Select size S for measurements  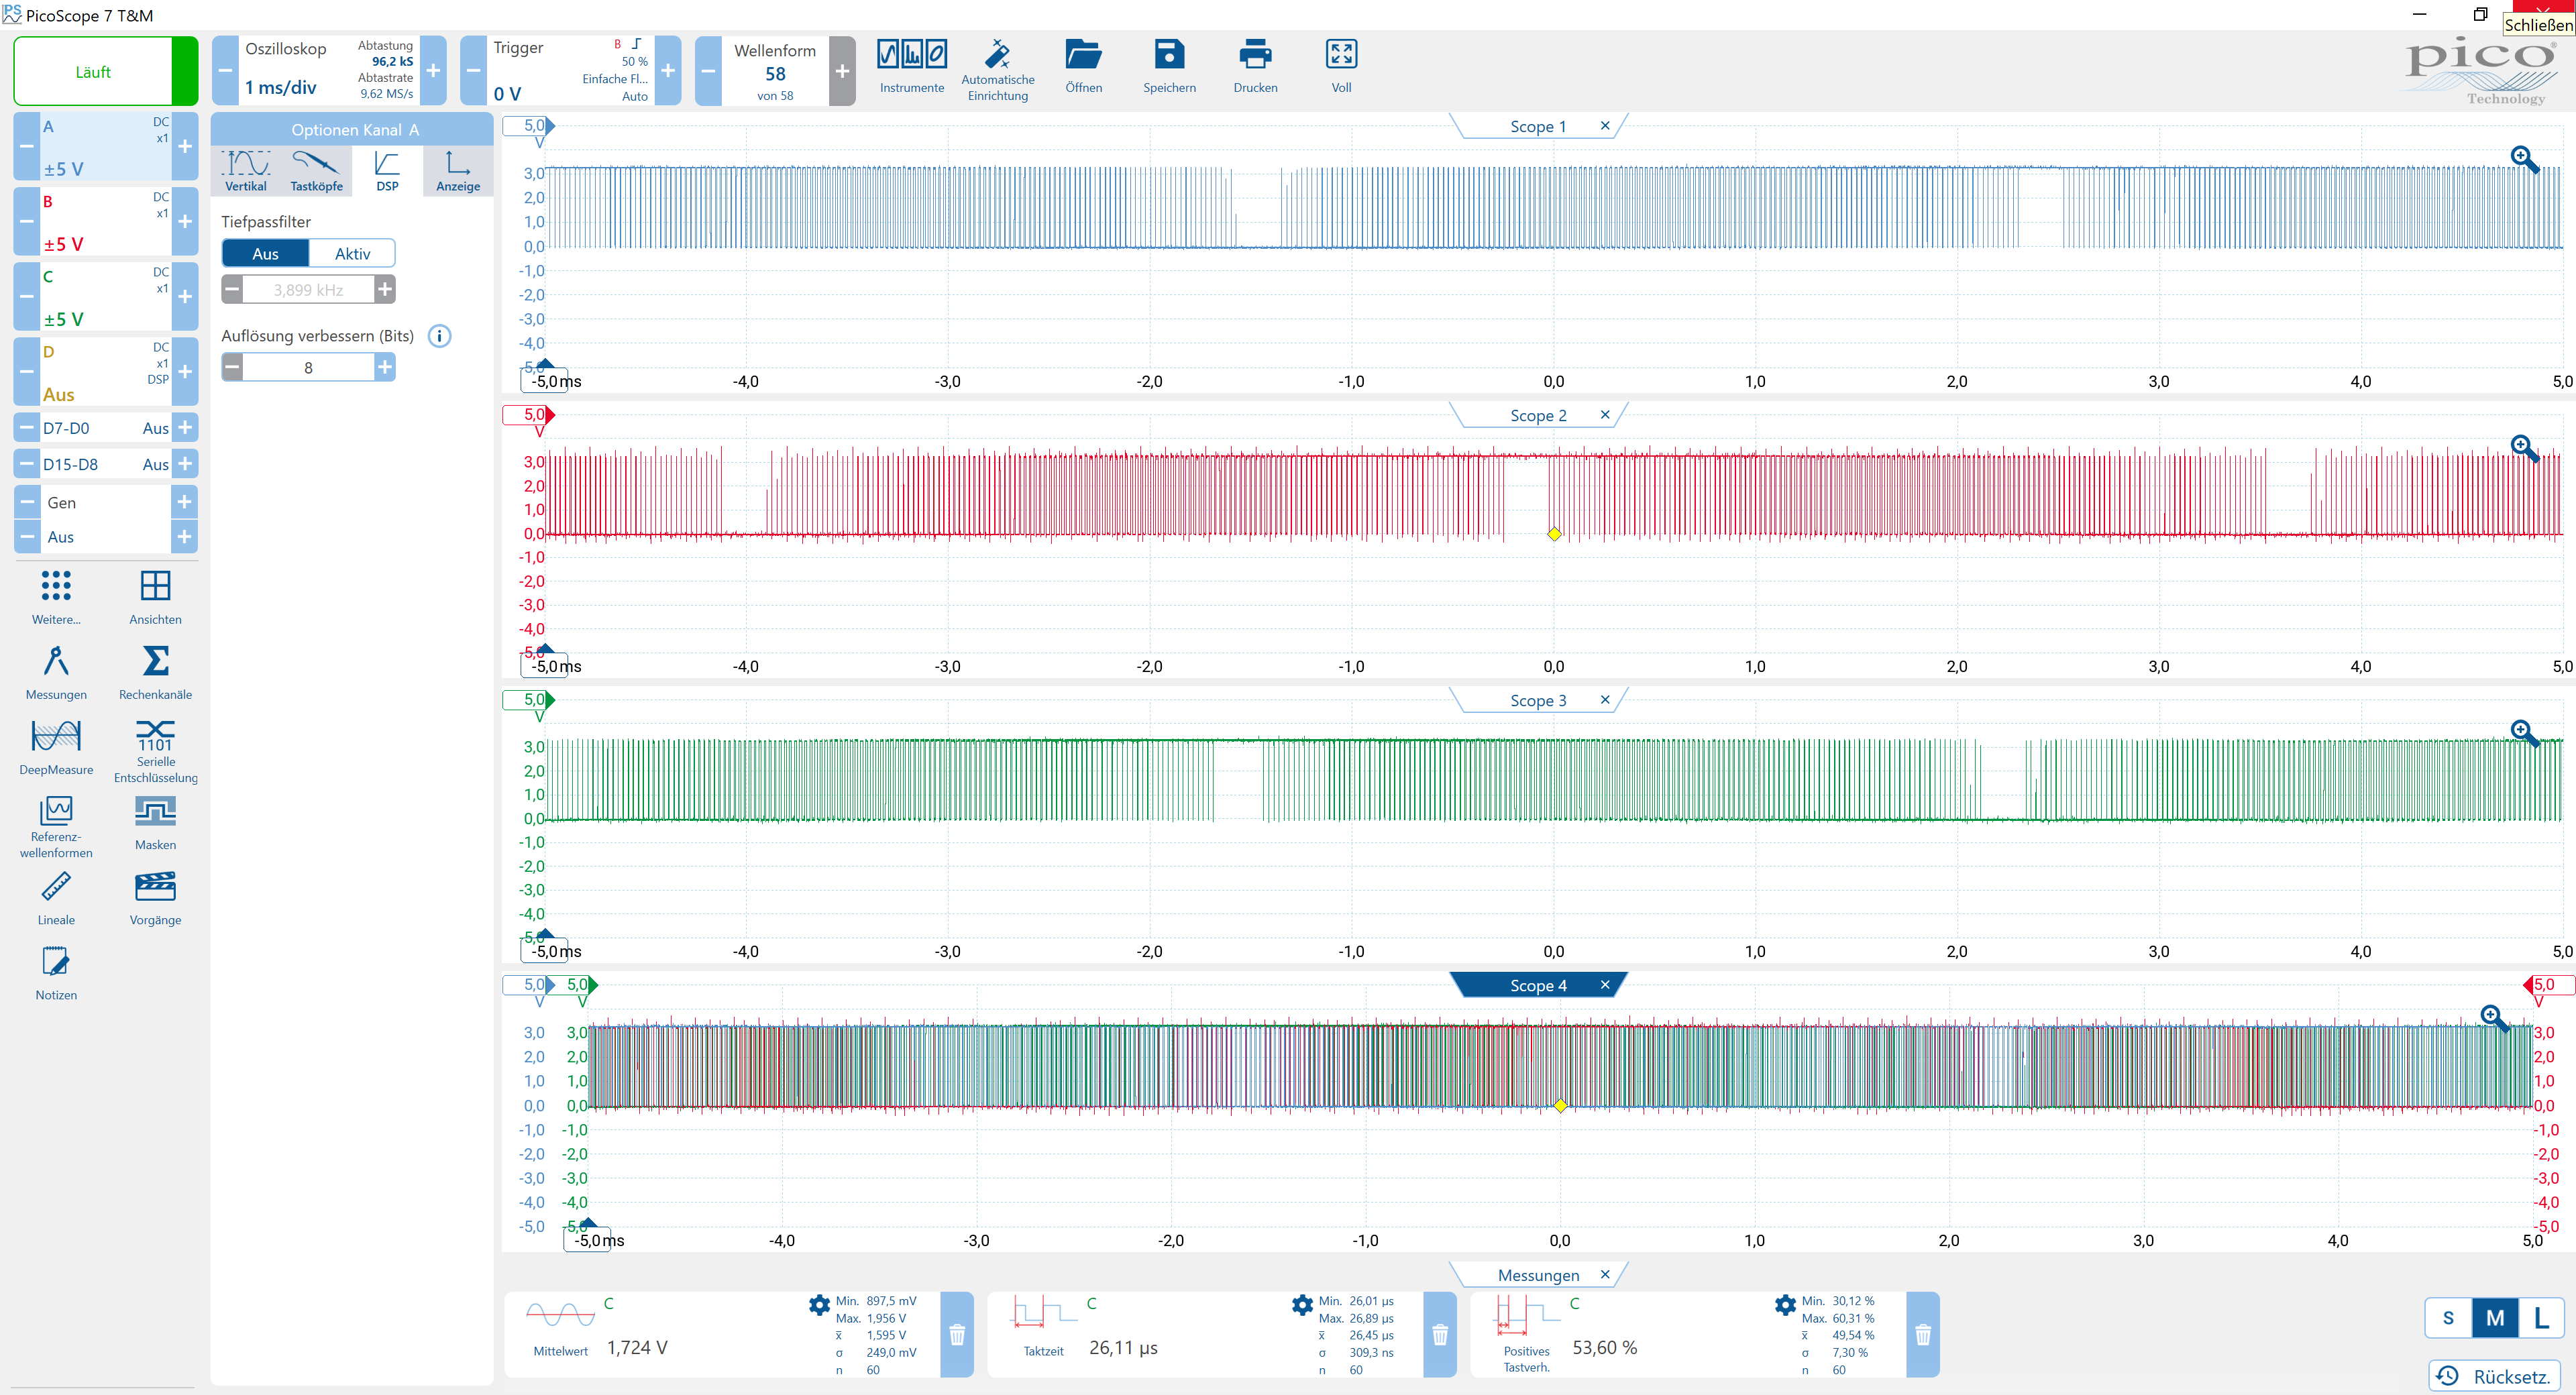(2448, 1318)
